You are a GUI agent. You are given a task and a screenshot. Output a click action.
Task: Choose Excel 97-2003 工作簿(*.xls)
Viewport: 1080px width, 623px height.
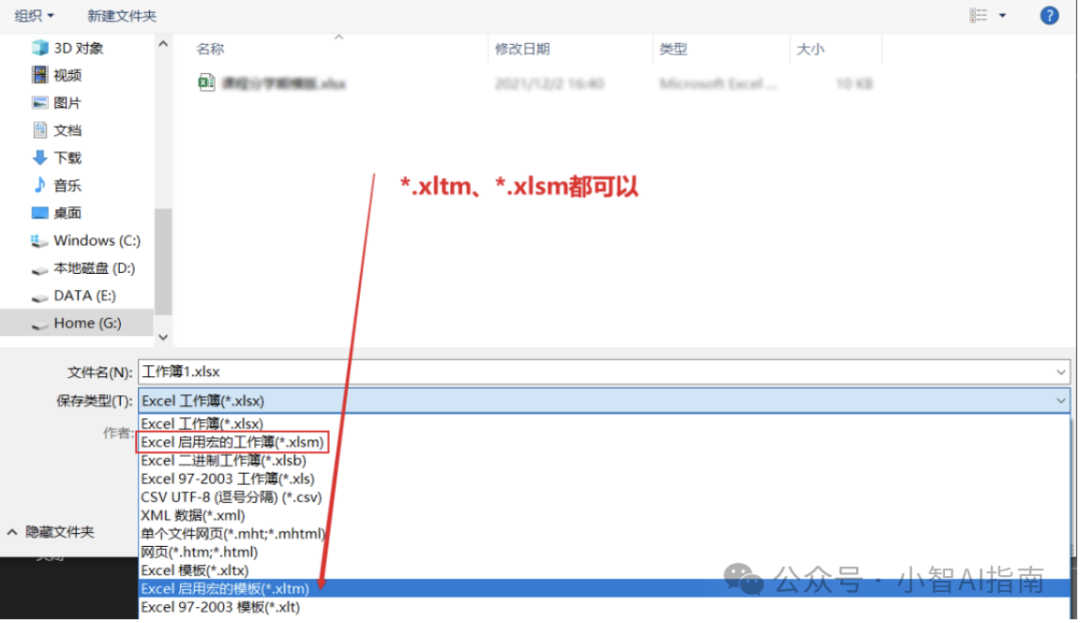[604, 478]
